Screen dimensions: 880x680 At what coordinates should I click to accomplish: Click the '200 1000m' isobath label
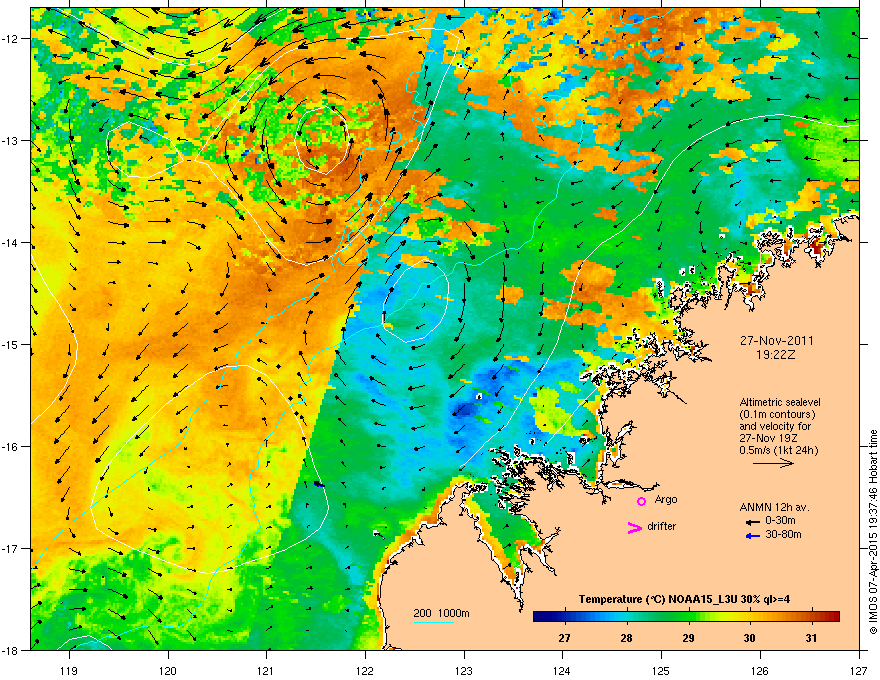(x=442, y=613)
